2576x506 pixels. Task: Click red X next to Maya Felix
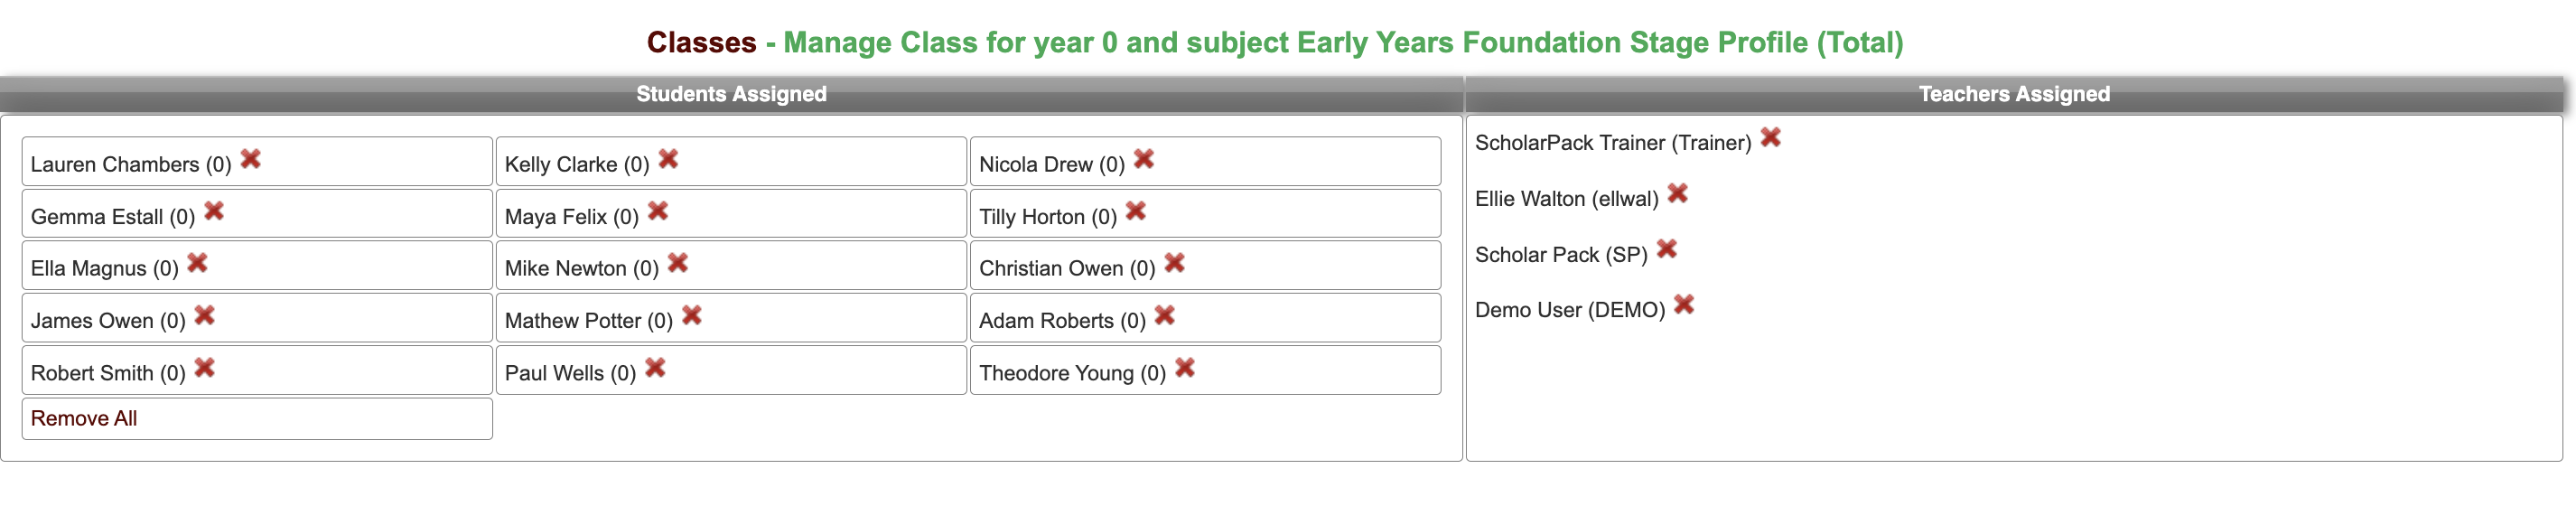658,211
